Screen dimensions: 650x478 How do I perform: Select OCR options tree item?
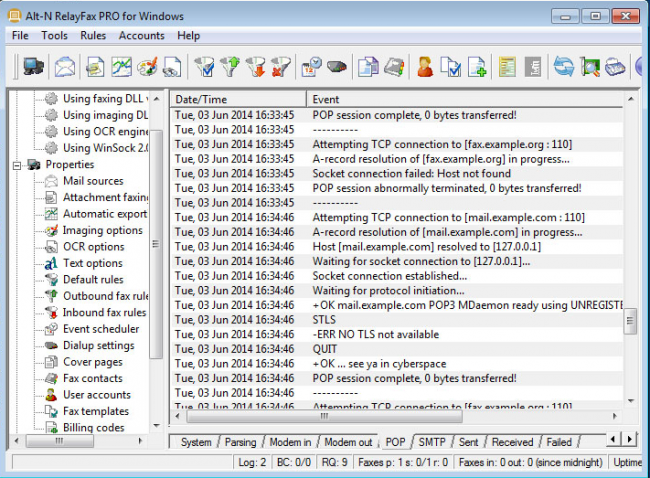(94, 247)
